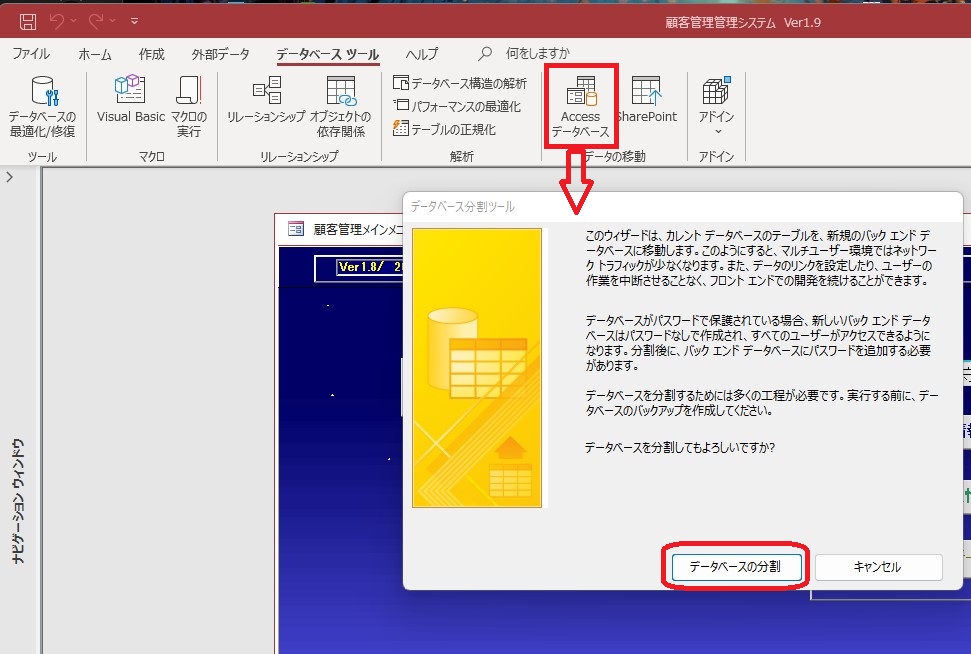
Task: Switch to the 作成 ribbon tab
Action: (x=152, y=54)
